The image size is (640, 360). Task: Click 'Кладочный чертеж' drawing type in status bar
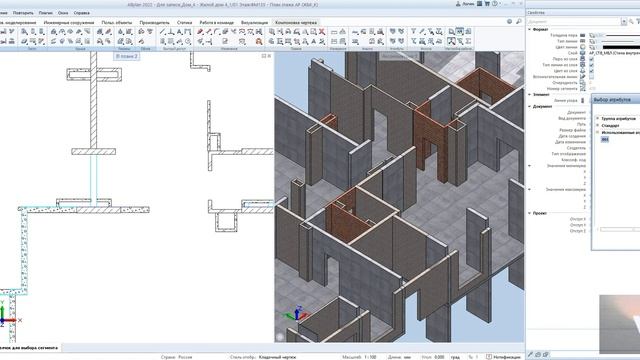click(x=277, y=357)
